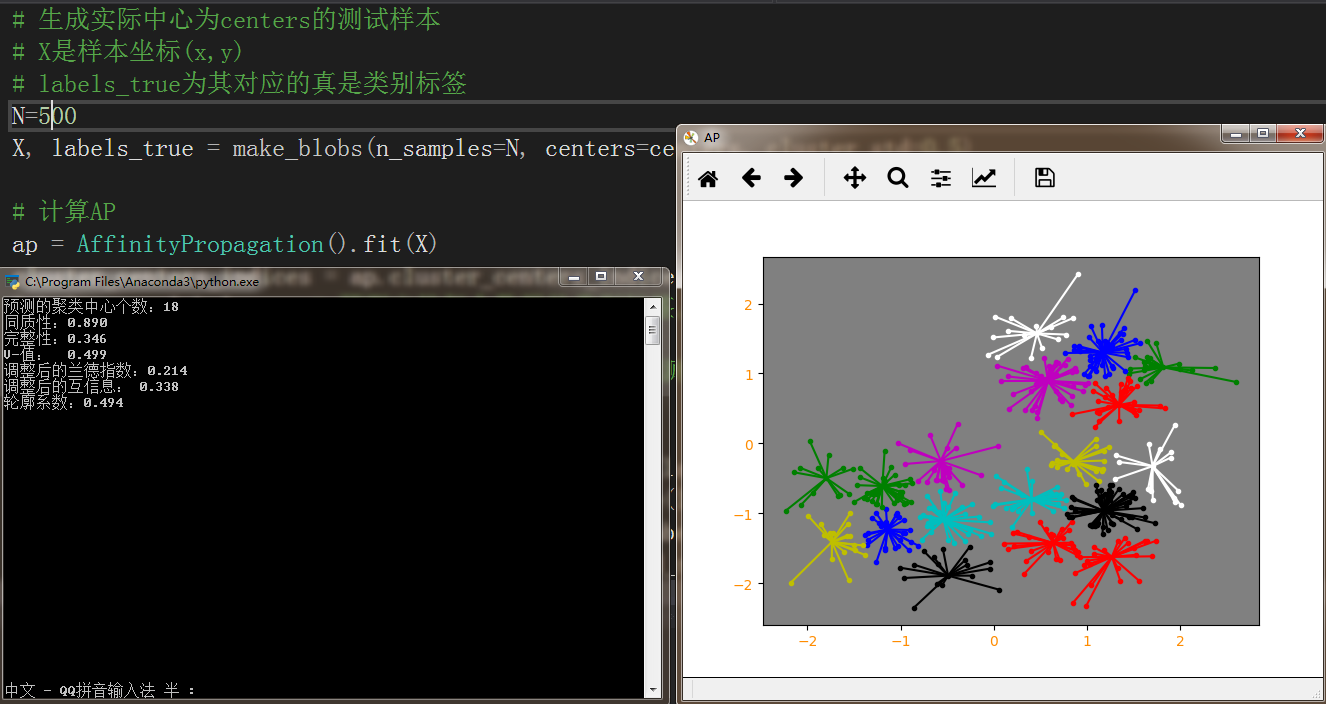Click the make_blobs code line
The height and width of the screenshot is (704, 1326).
pyautogui.click(x=343, y=149)
